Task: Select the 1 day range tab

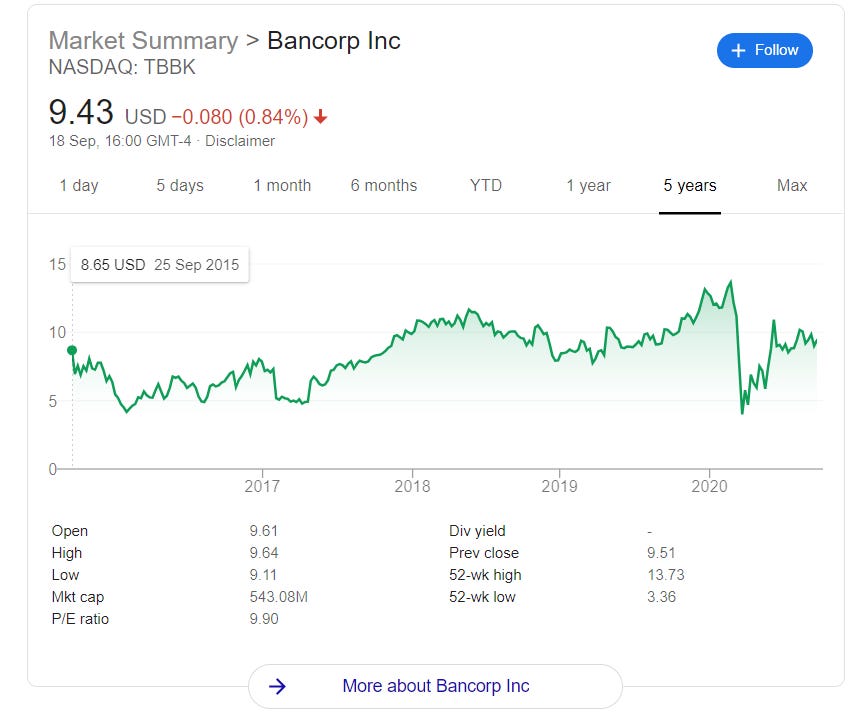Action: [x=79, y=185]
